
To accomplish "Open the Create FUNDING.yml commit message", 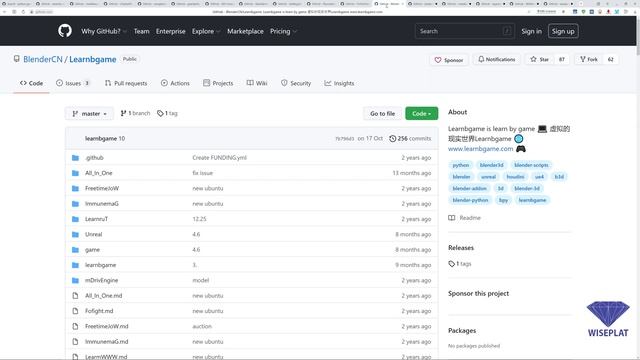I will [x=220, y=158].
